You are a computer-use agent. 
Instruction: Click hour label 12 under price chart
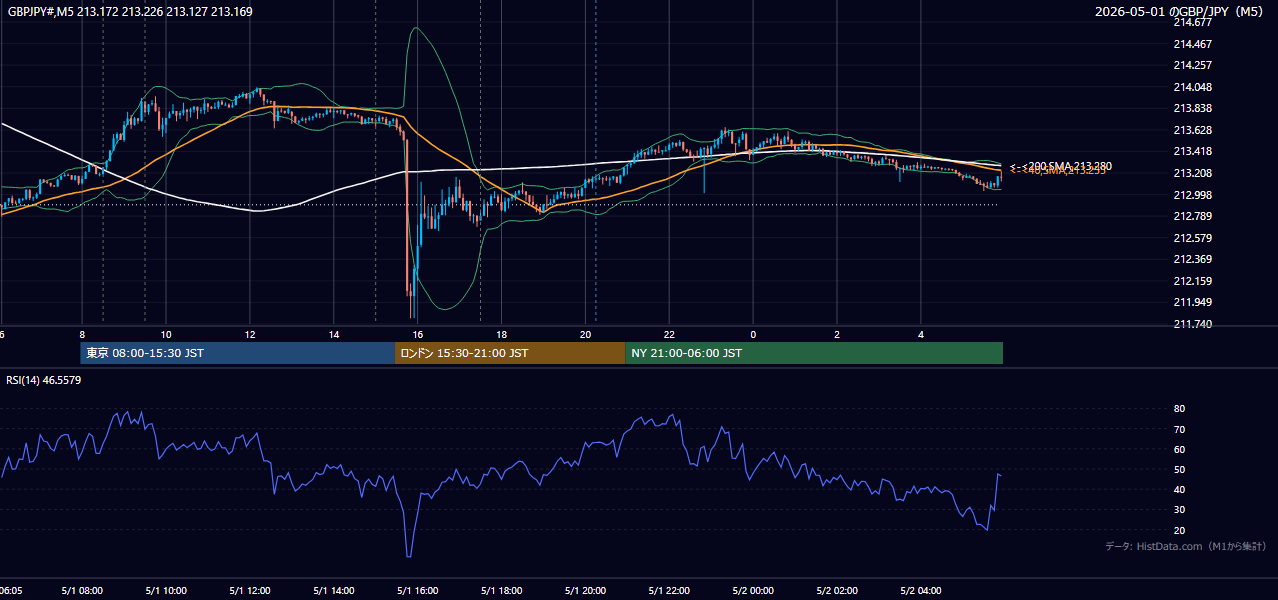[x=250, y=334]
